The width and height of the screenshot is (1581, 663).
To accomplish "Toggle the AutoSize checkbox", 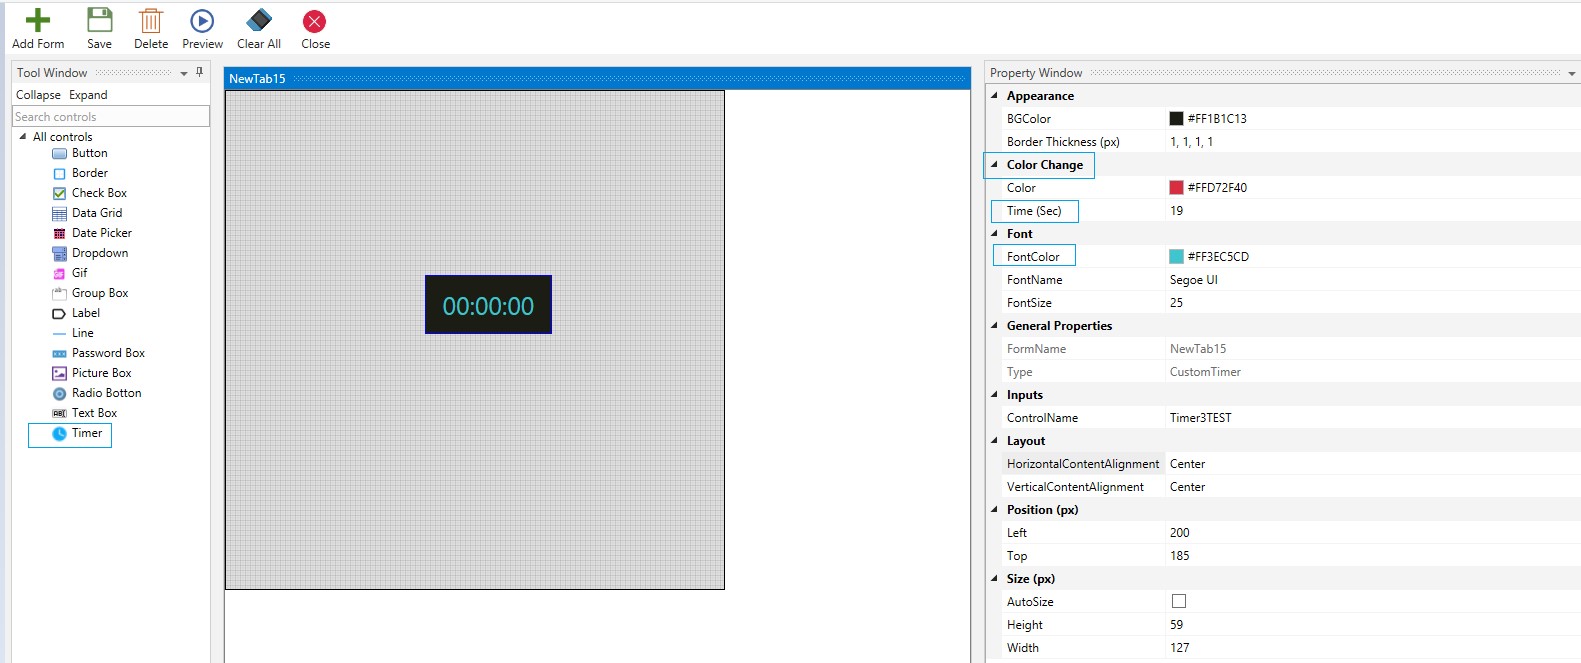I will point(1179,601).
